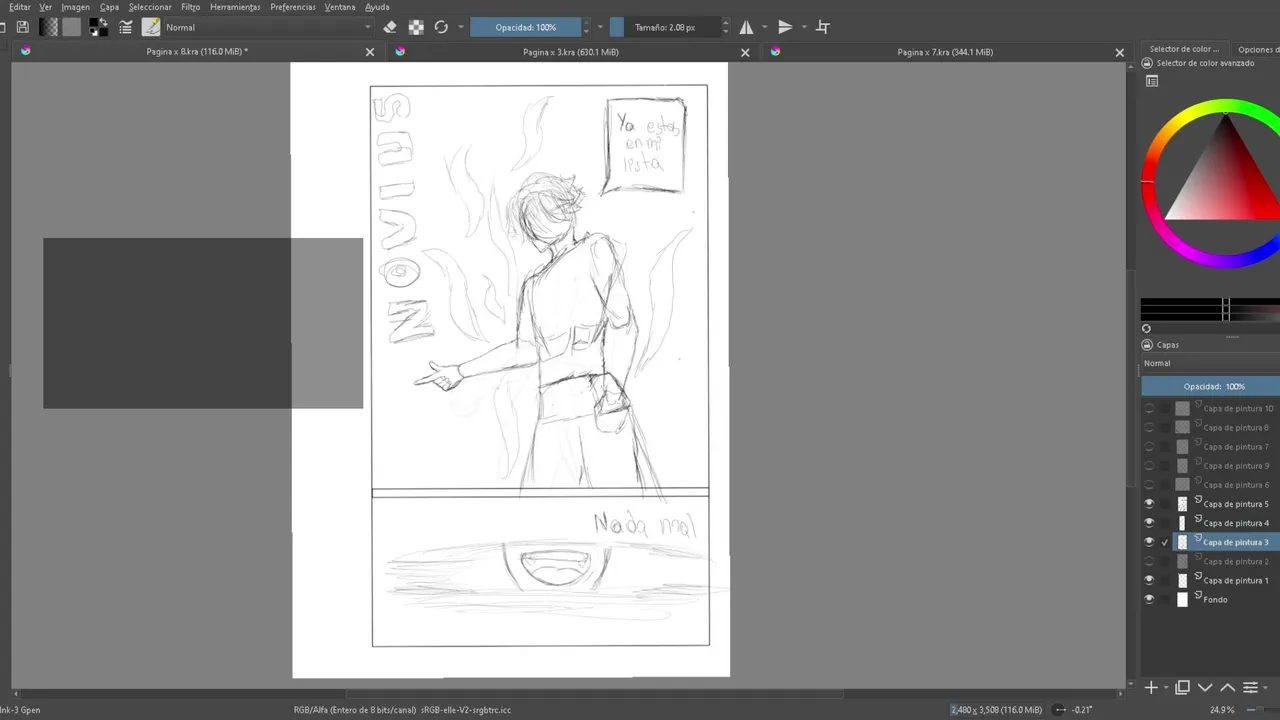Open the Ventana menu
1280x720 pixels.
click(x=340, y=7)
